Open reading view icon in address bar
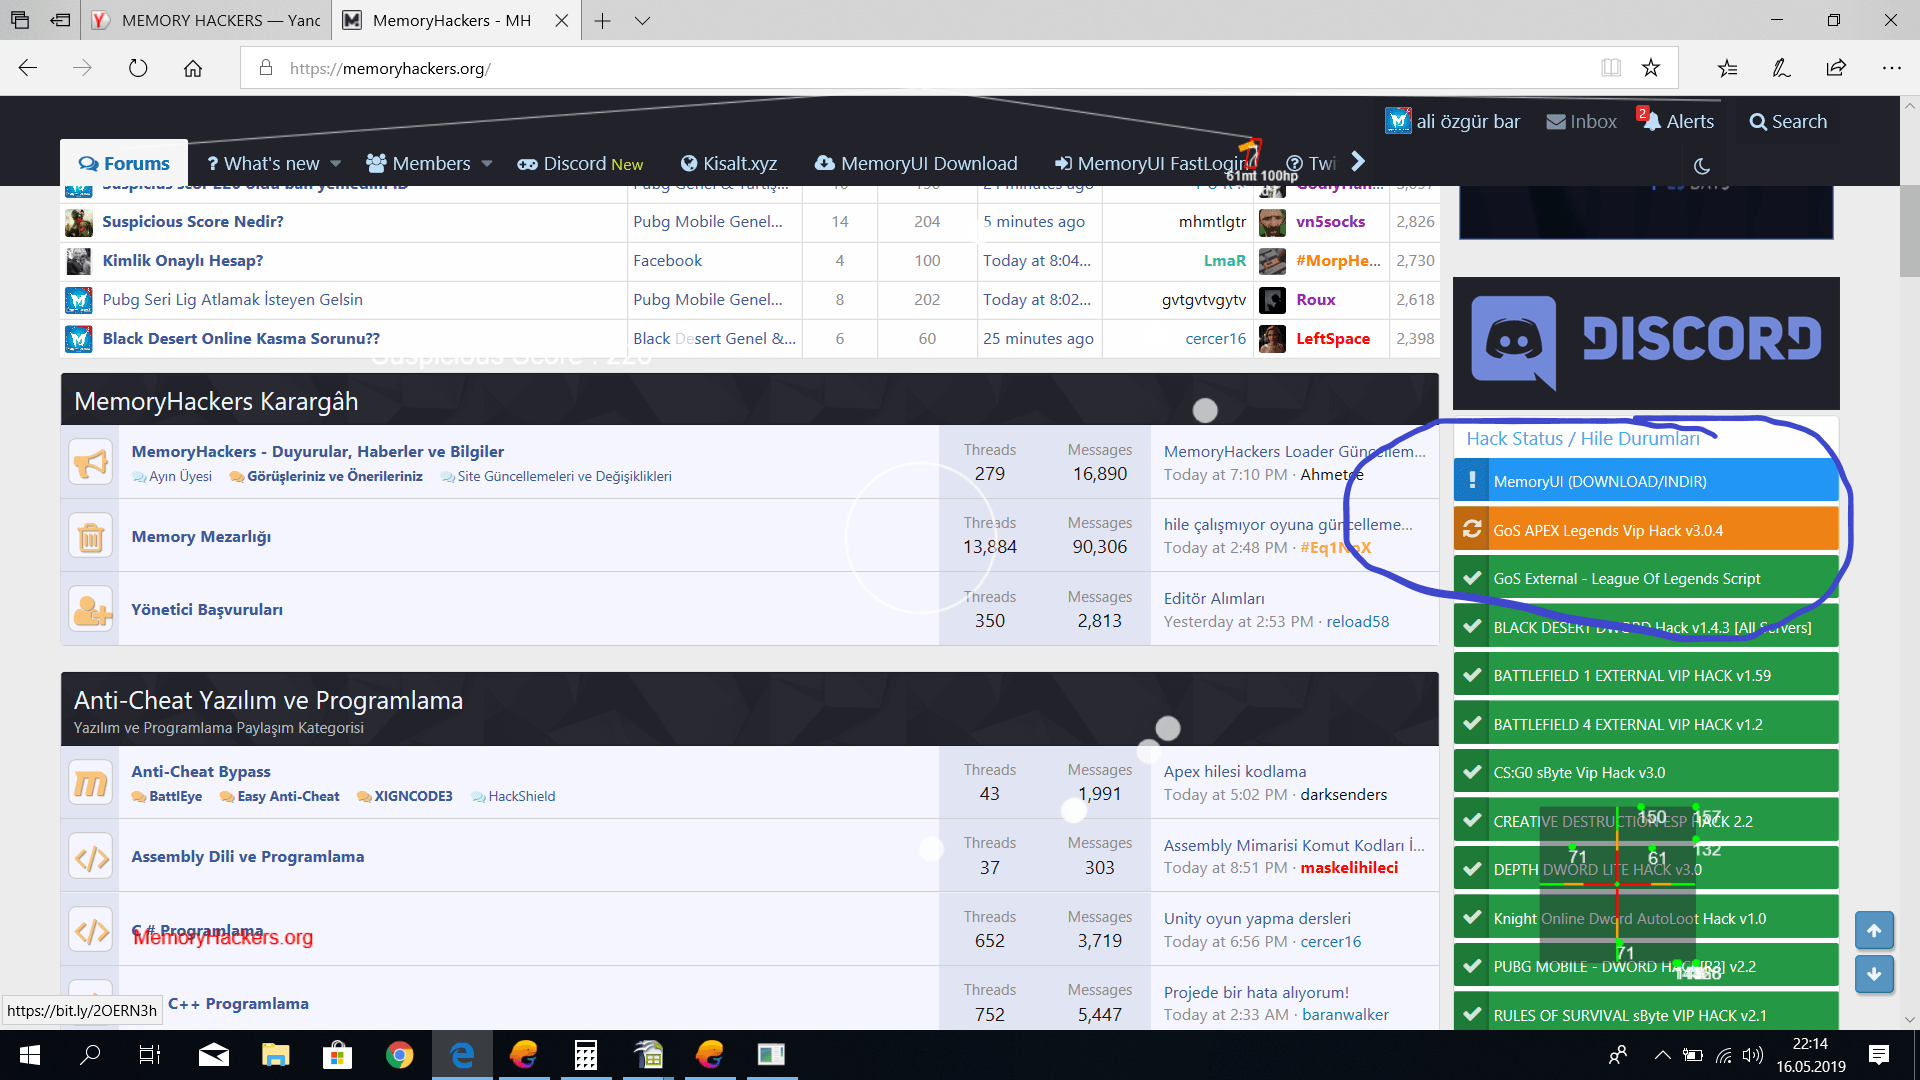Viewport: 1920px width, 1080px height. pos(1611,68)
